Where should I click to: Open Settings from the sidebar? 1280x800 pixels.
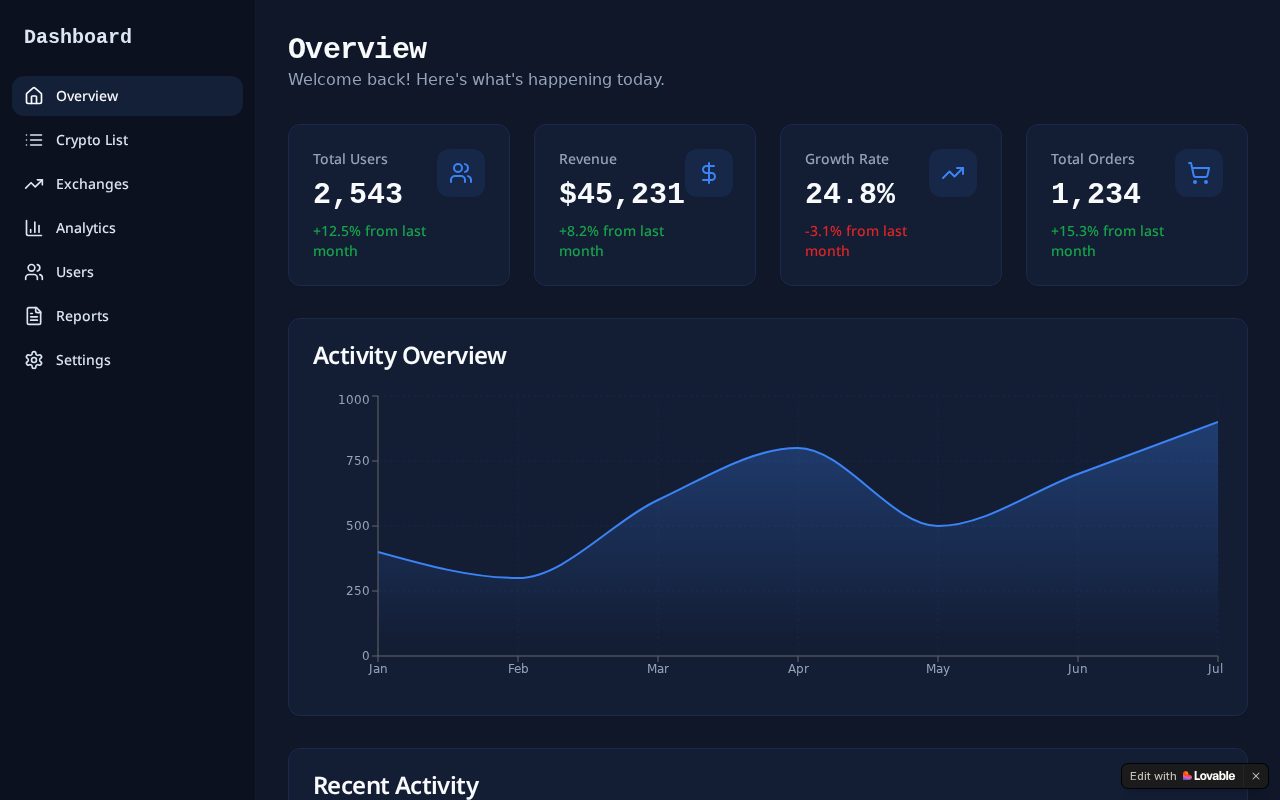click(127, 360)
